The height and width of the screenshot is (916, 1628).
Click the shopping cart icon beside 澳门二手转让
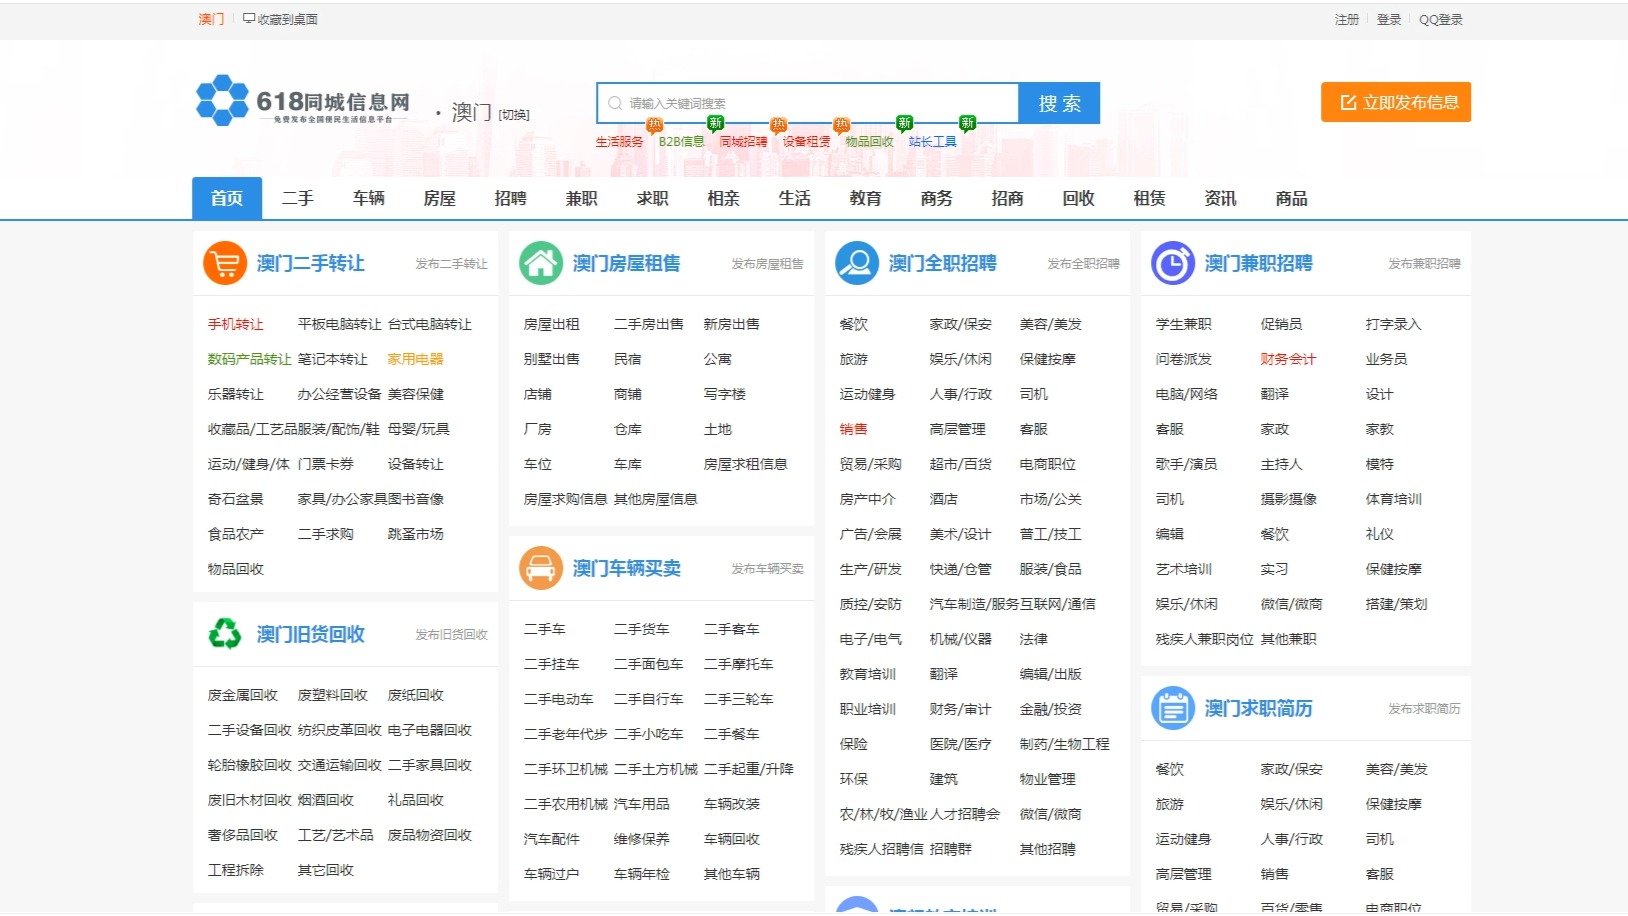(x=225, y=264)
